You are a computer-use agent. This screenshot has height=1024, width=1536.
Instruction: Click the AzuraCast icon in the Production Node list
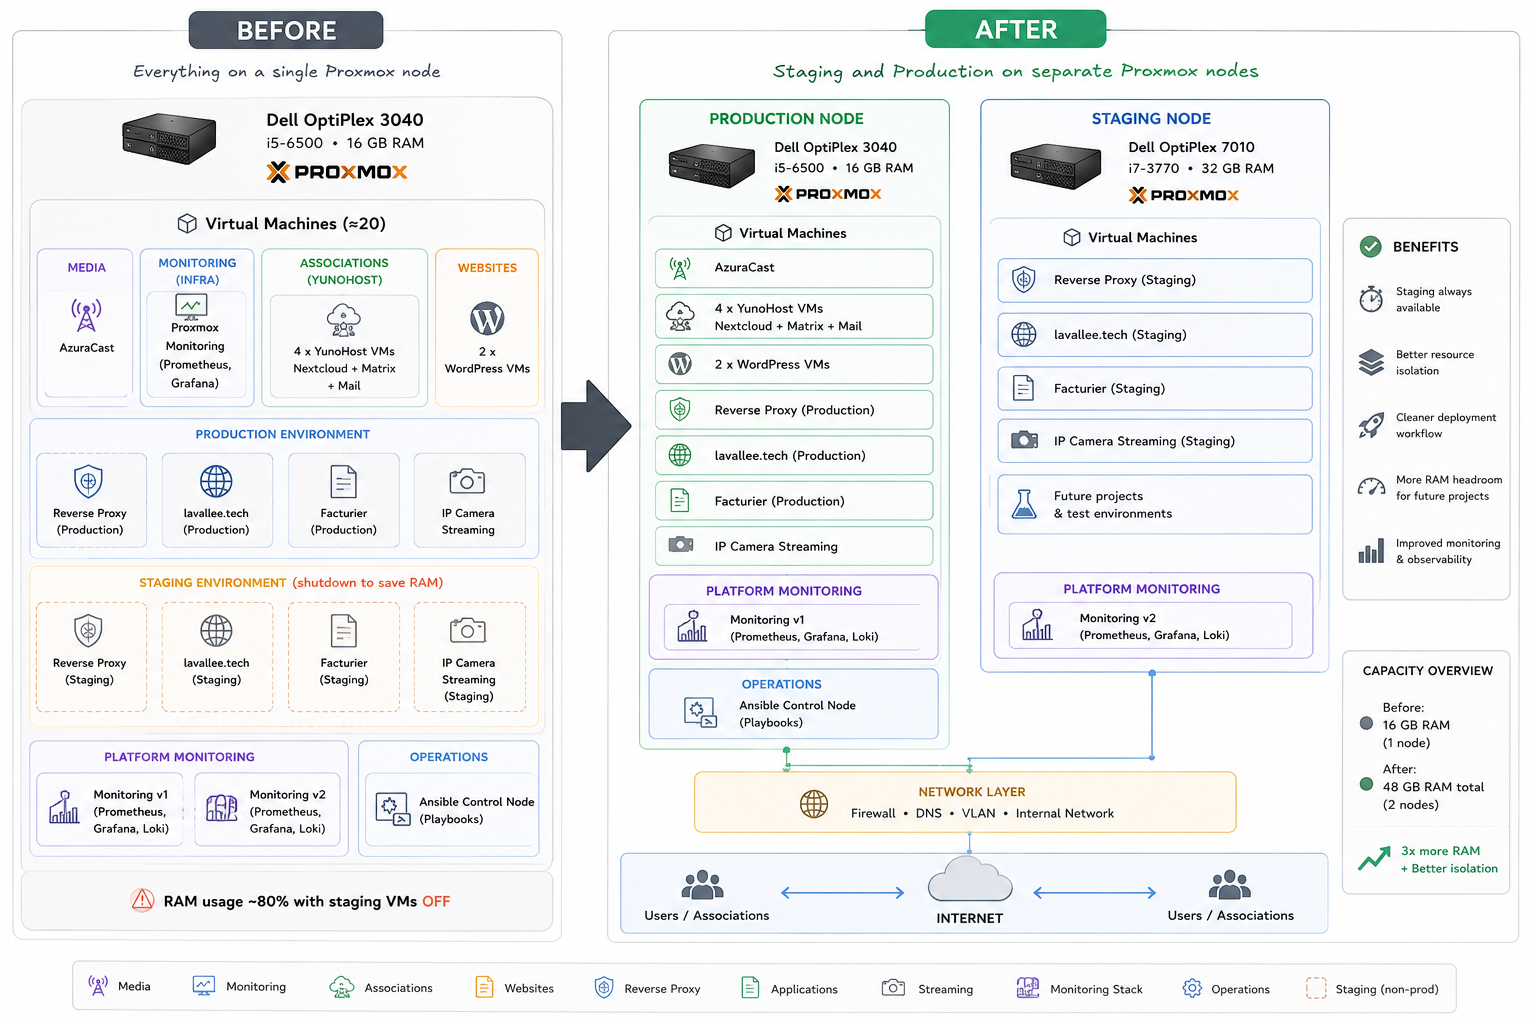click(x=680, y=268)
